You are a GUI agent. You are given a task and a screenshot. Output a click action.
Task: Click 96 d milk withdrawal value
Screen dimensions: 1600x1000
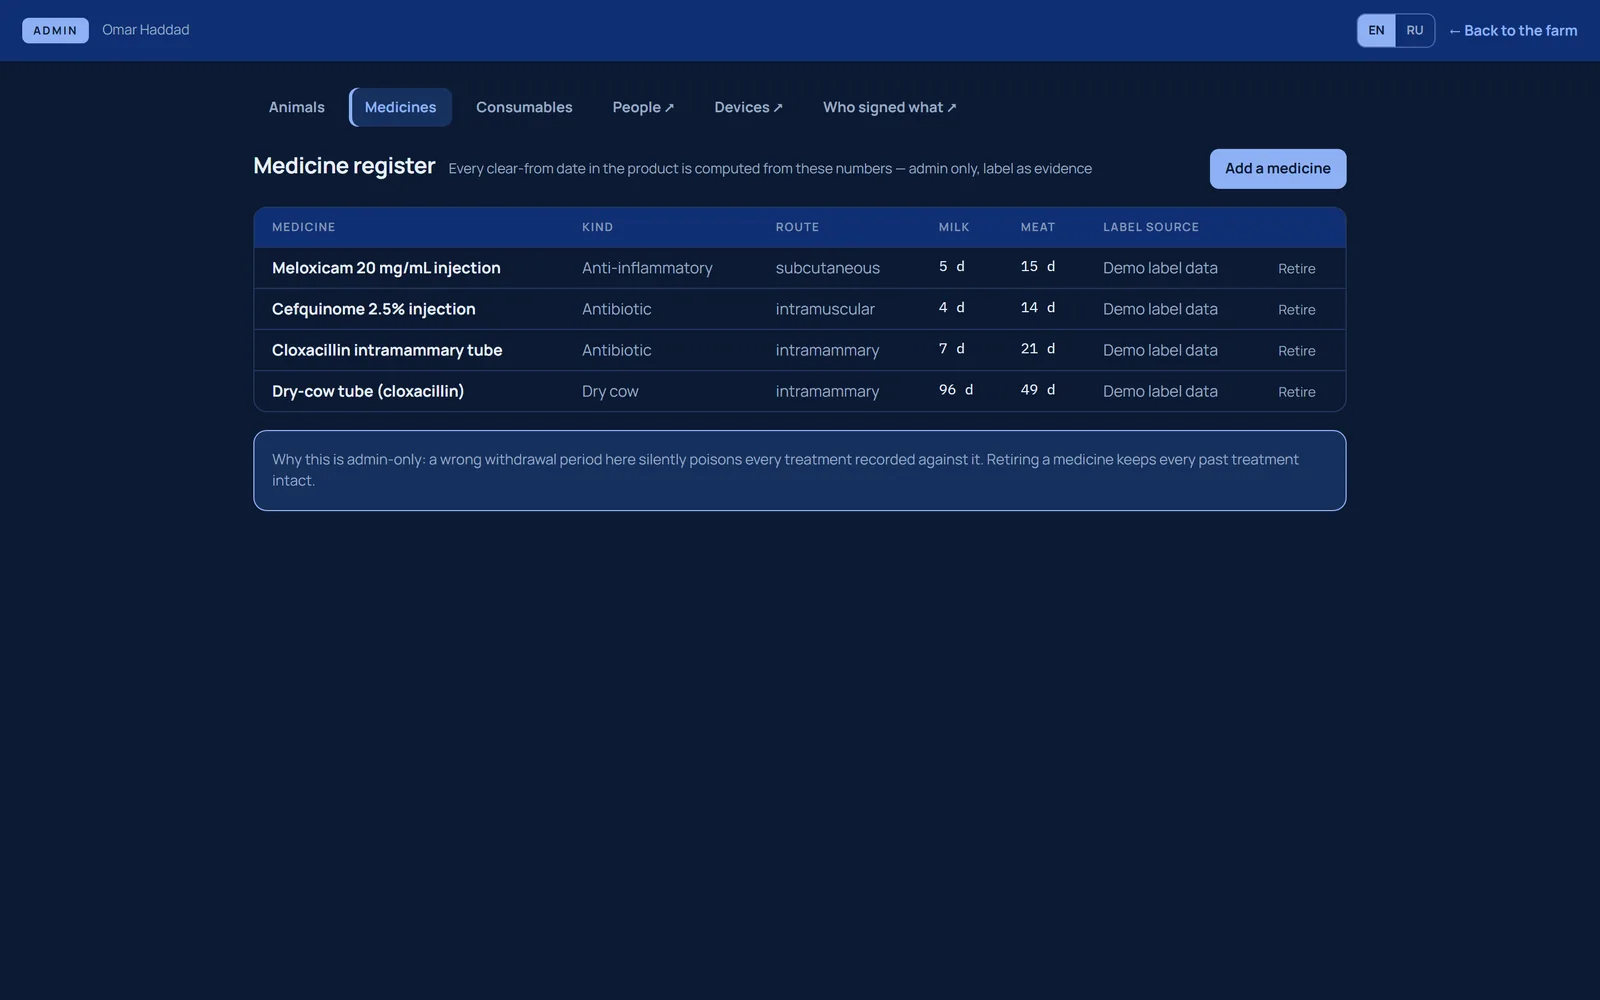[x=955, y=390]
